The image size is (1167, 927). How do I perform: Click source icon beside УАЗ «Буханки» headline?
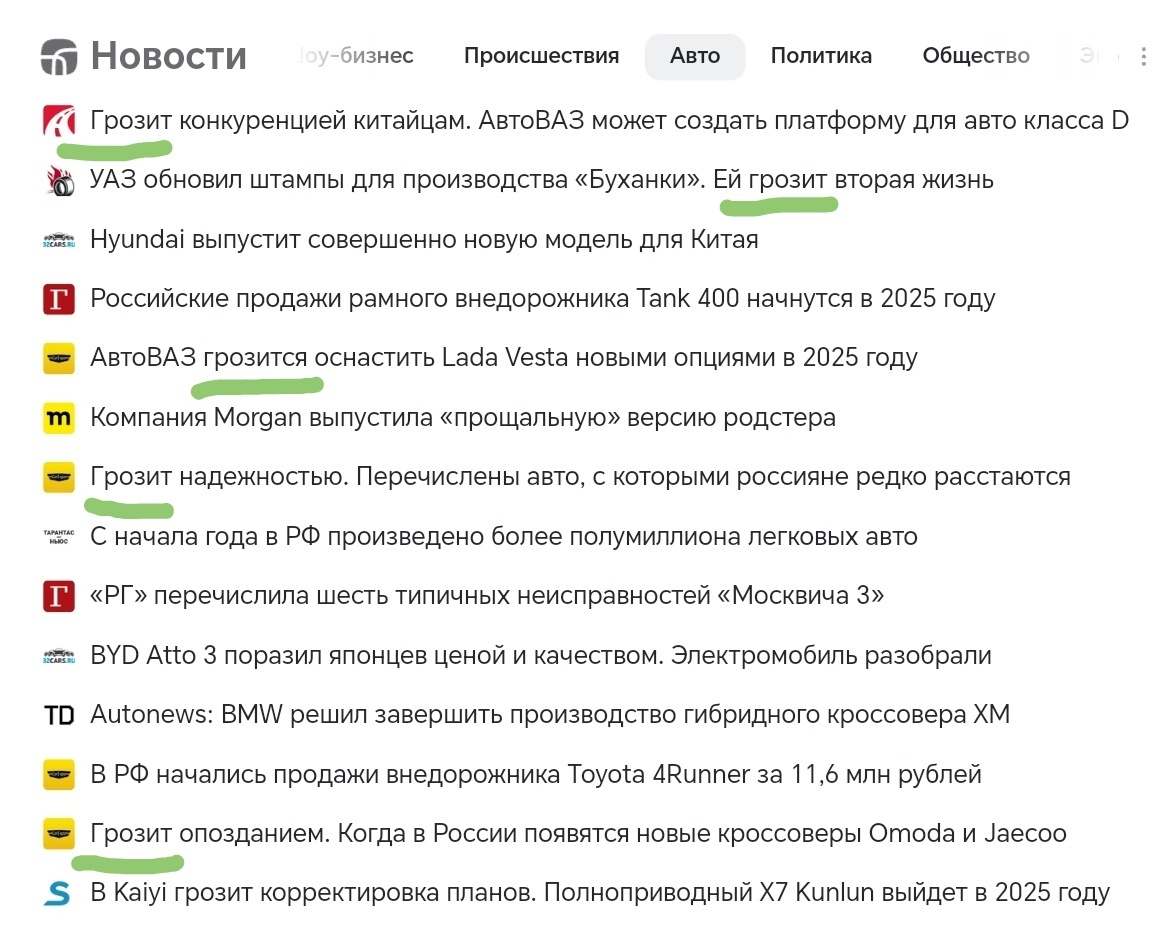[x=59, y=180]
